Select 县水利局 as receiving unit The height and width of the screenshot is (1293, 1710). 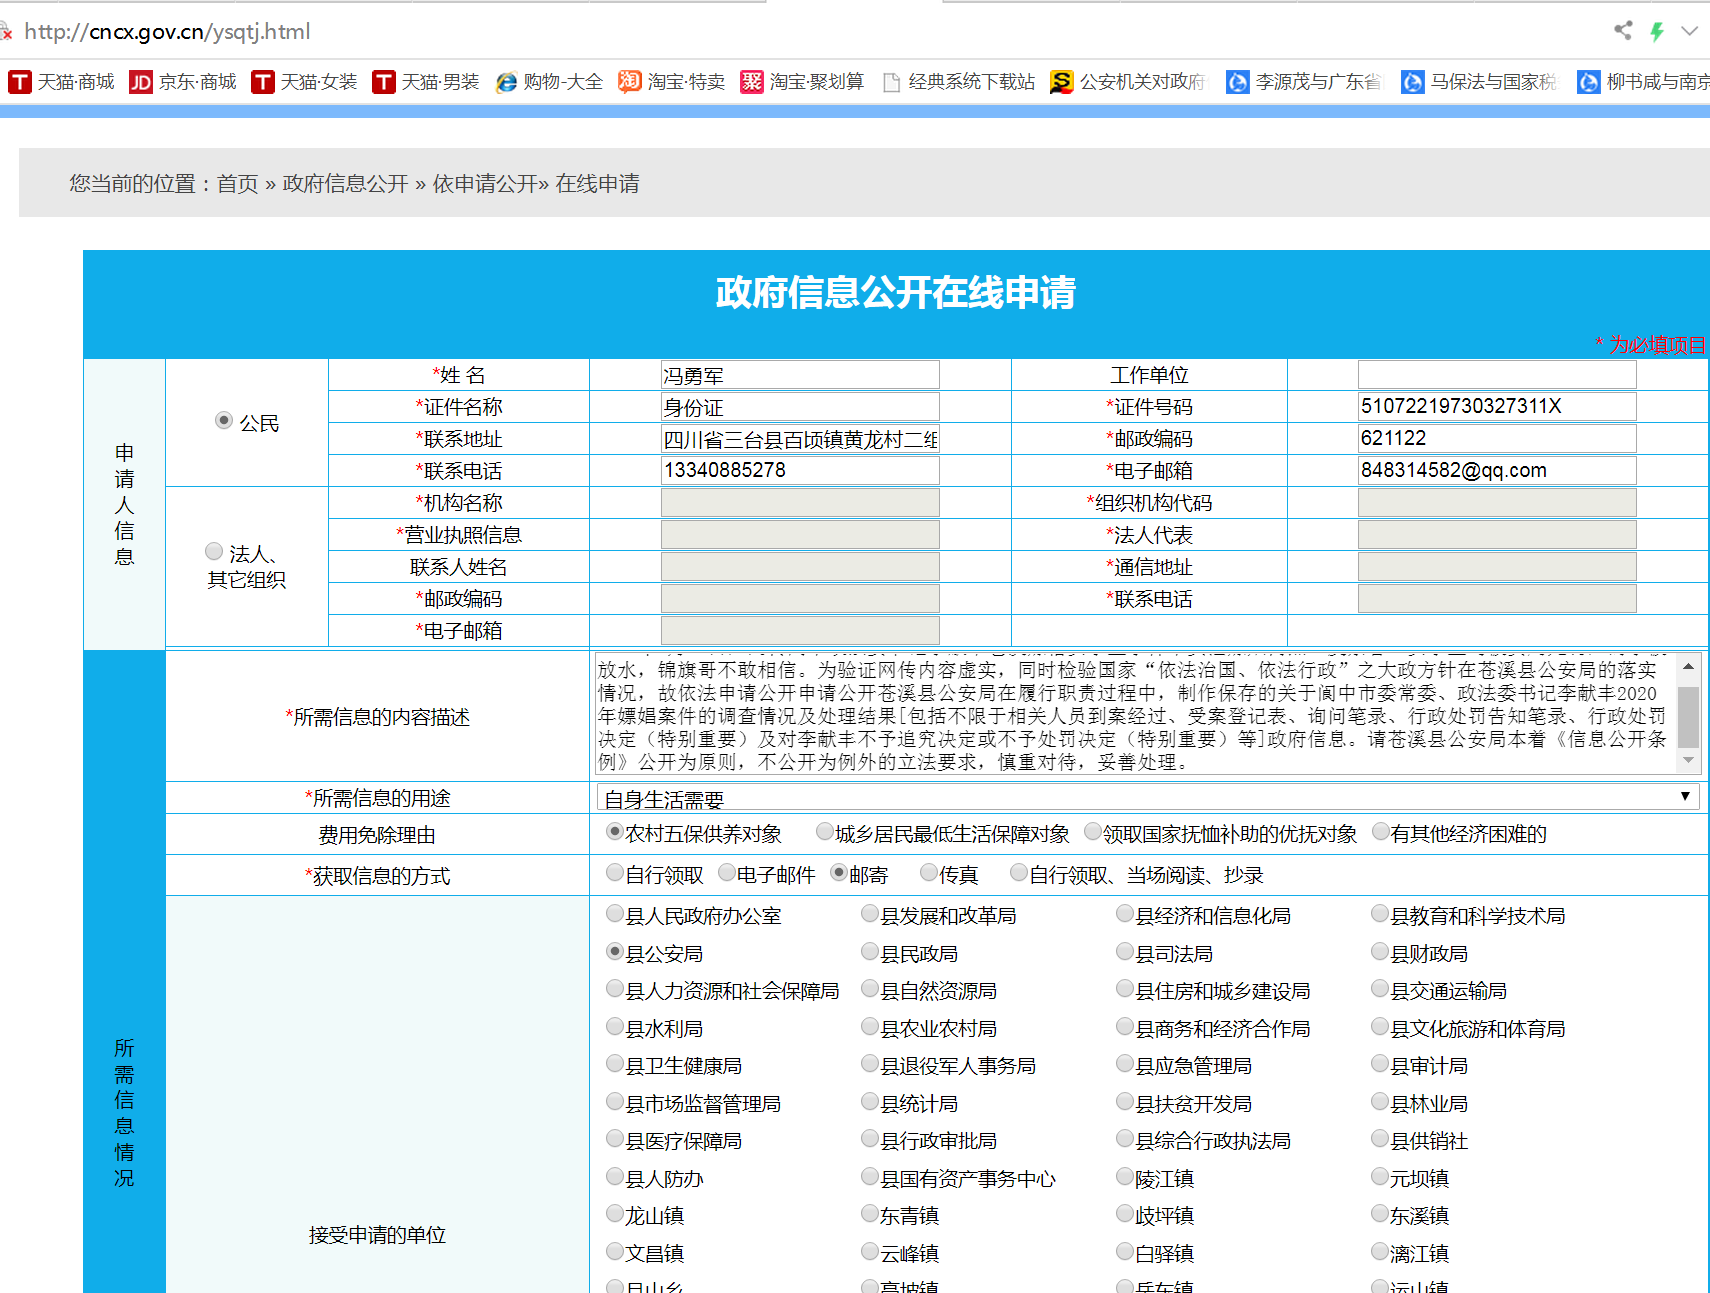pyautogui.click(x=615, y=1027)
